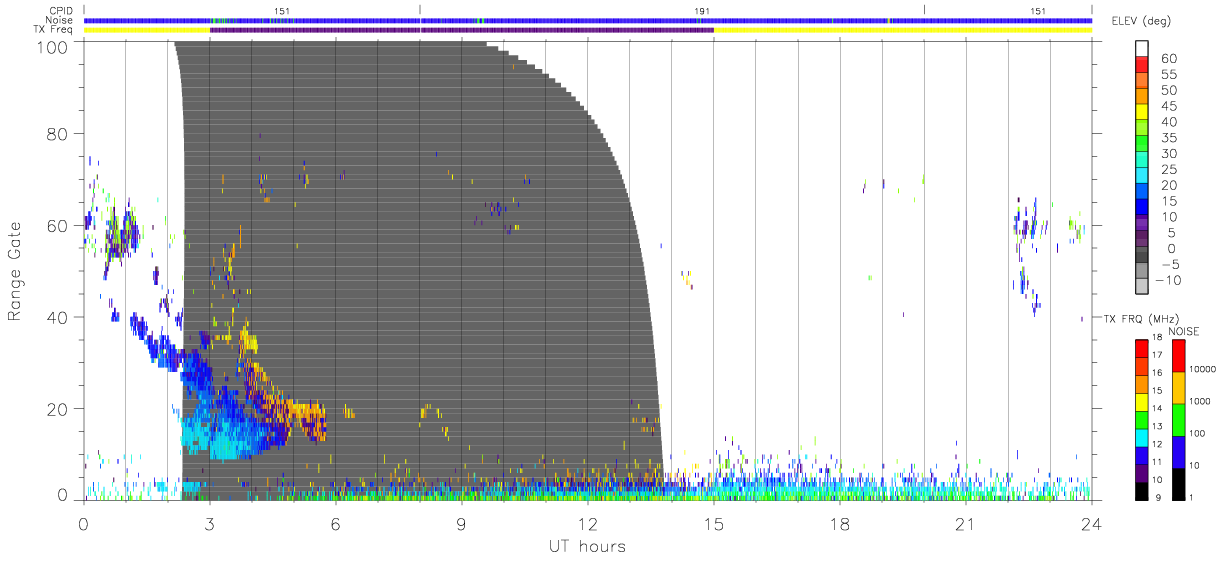
Task: Select the '45' label on ELEV color bar
Action: 1167,106
